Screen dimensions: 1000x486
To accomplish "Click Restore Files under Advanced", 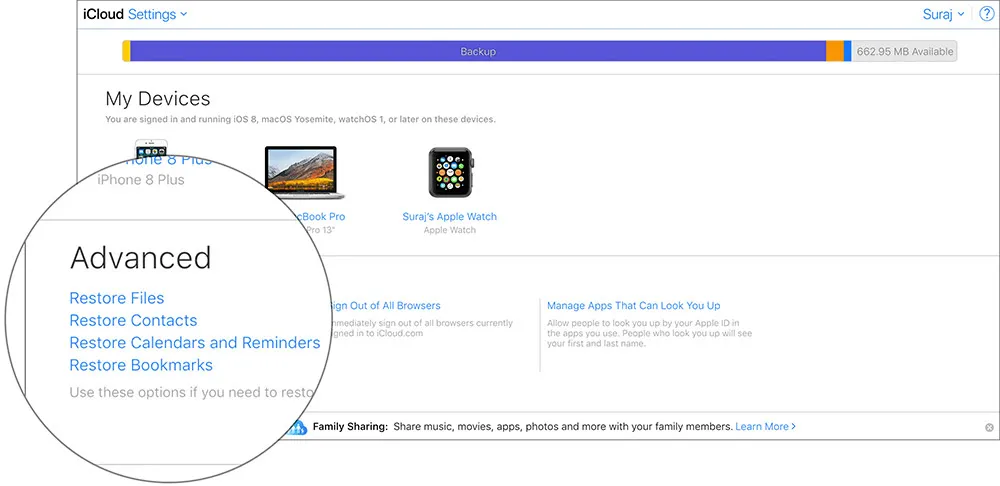I will click(x=116, y=298).
